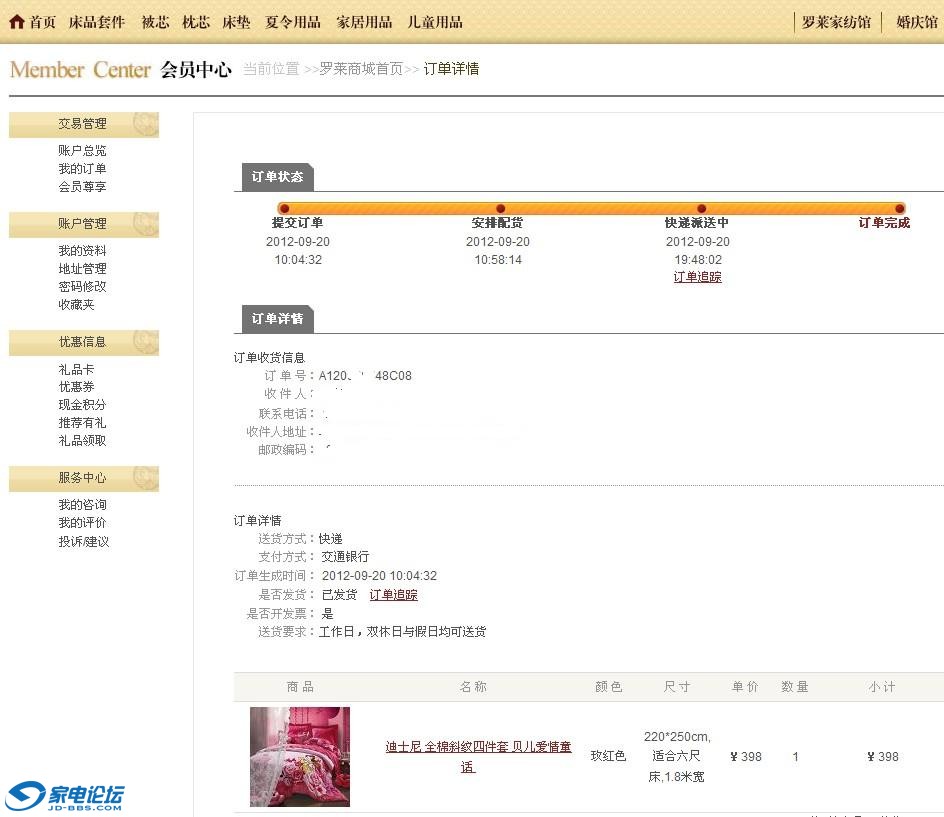944x817 pixels.
Task: Go to 地址管理 in account management
Action: (82, 269)
